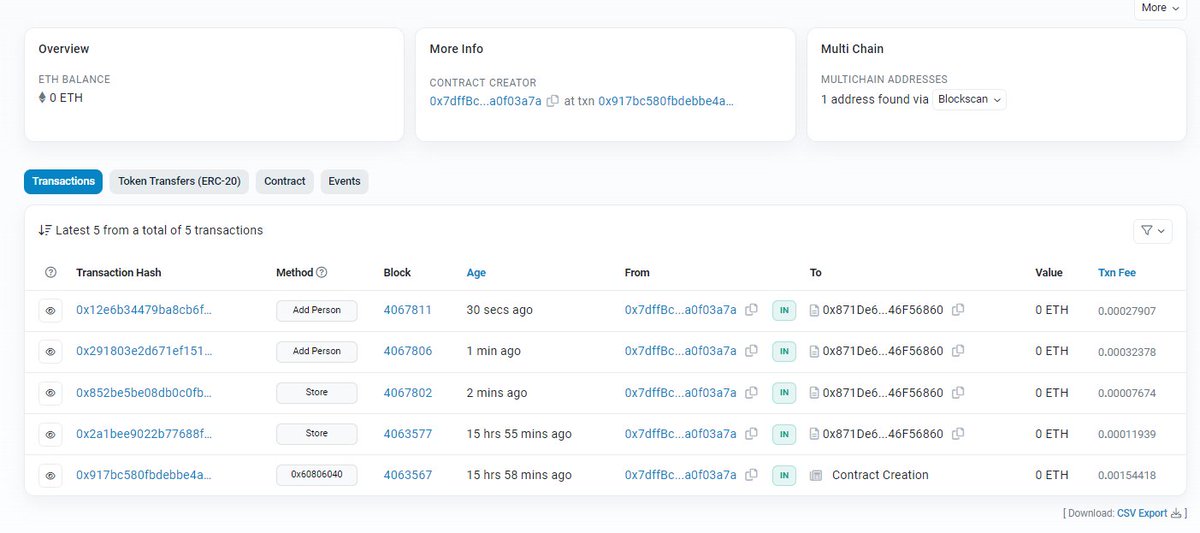1200x533 pixels.
Task: Click the 0.00154418 transaction fee
Action: tap(1126, 475)
